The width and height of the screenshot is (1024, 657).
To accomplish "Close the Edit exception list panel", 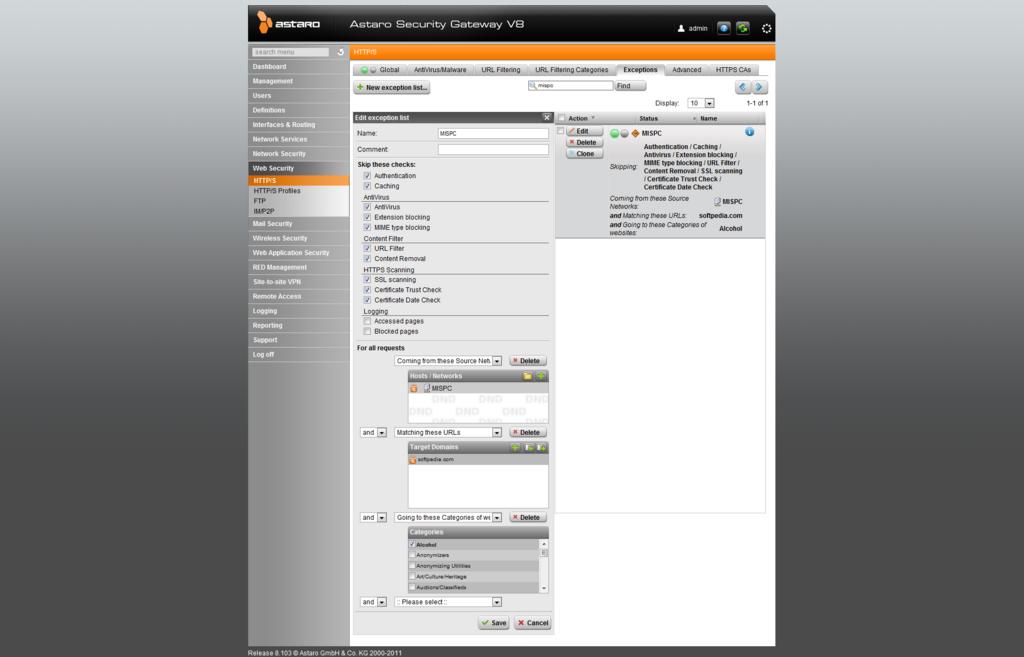I will tap(546, 118).
